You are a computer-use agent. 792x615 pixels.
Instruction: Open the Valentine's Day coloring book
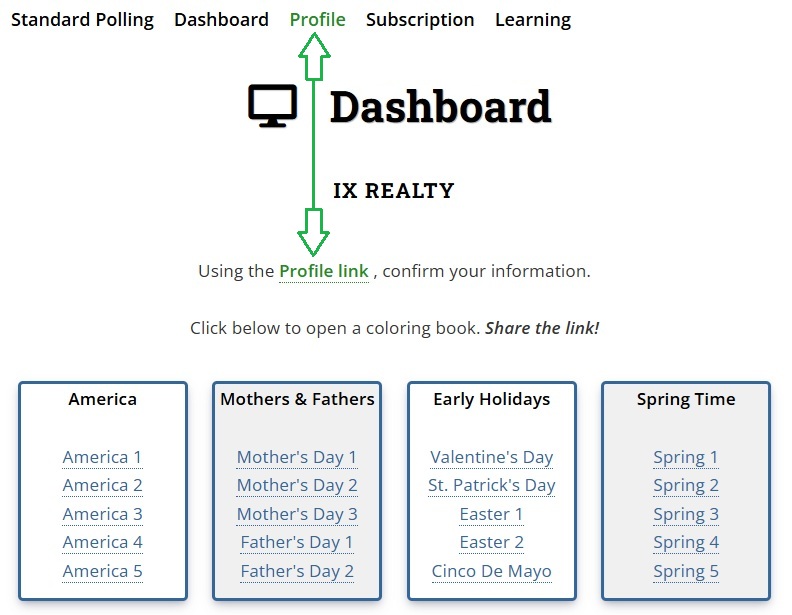click(x=491, y=457)
